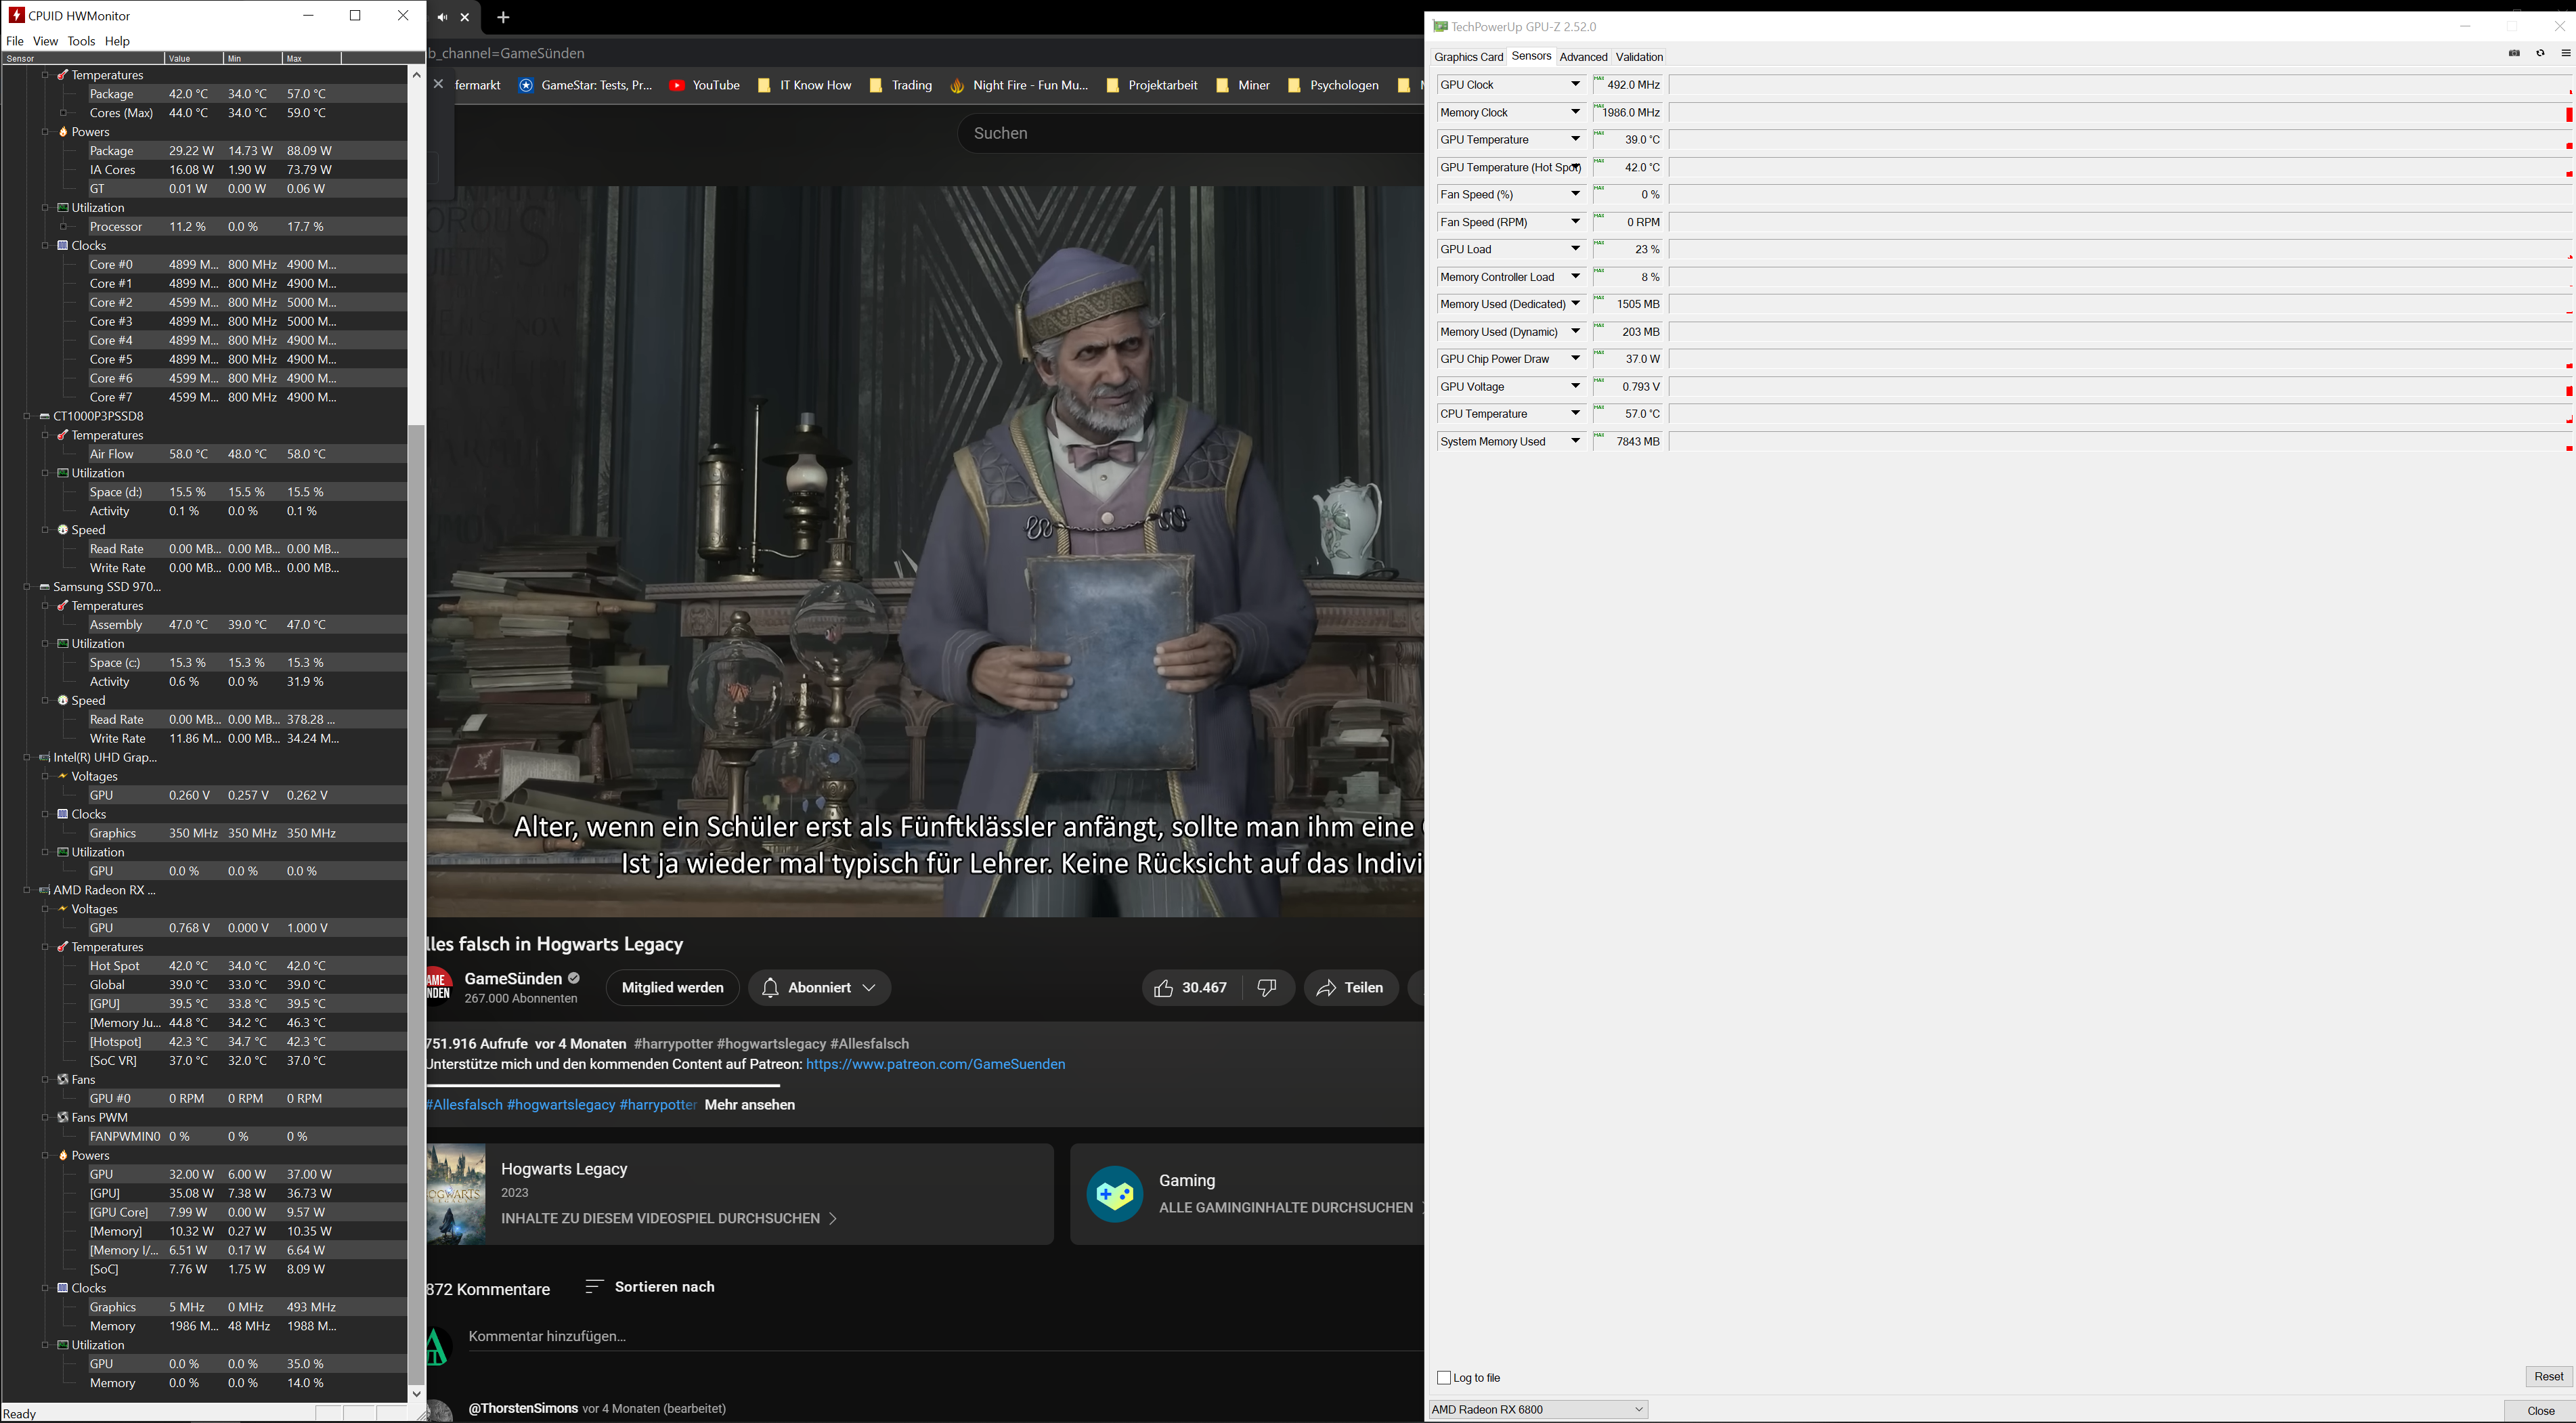This screenshot has width=2576, height=1423.
Task: Click the browser tab mute speaker icon
Action: (442, 17)
